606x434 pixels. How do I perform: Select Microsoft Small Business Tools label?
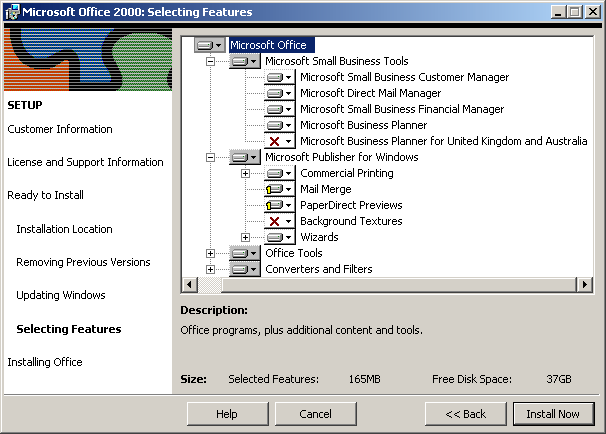click(x=337, y=61)
